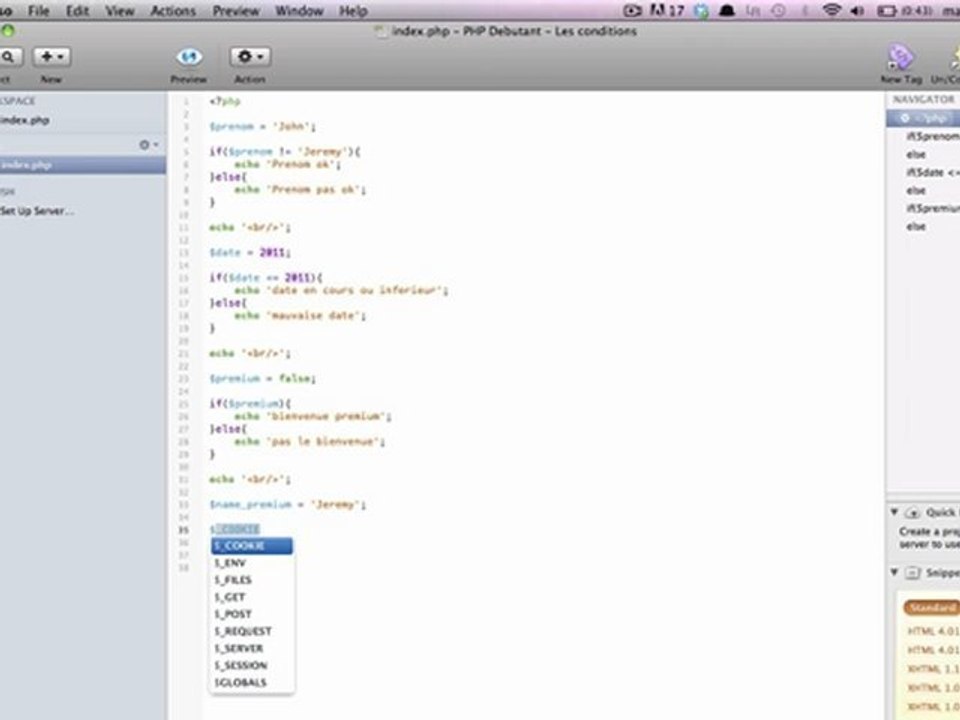Image resolution: width=960 pixels, height=720 pixels.
Task: Click the $premium = false; code line
Action: (263, 378)
